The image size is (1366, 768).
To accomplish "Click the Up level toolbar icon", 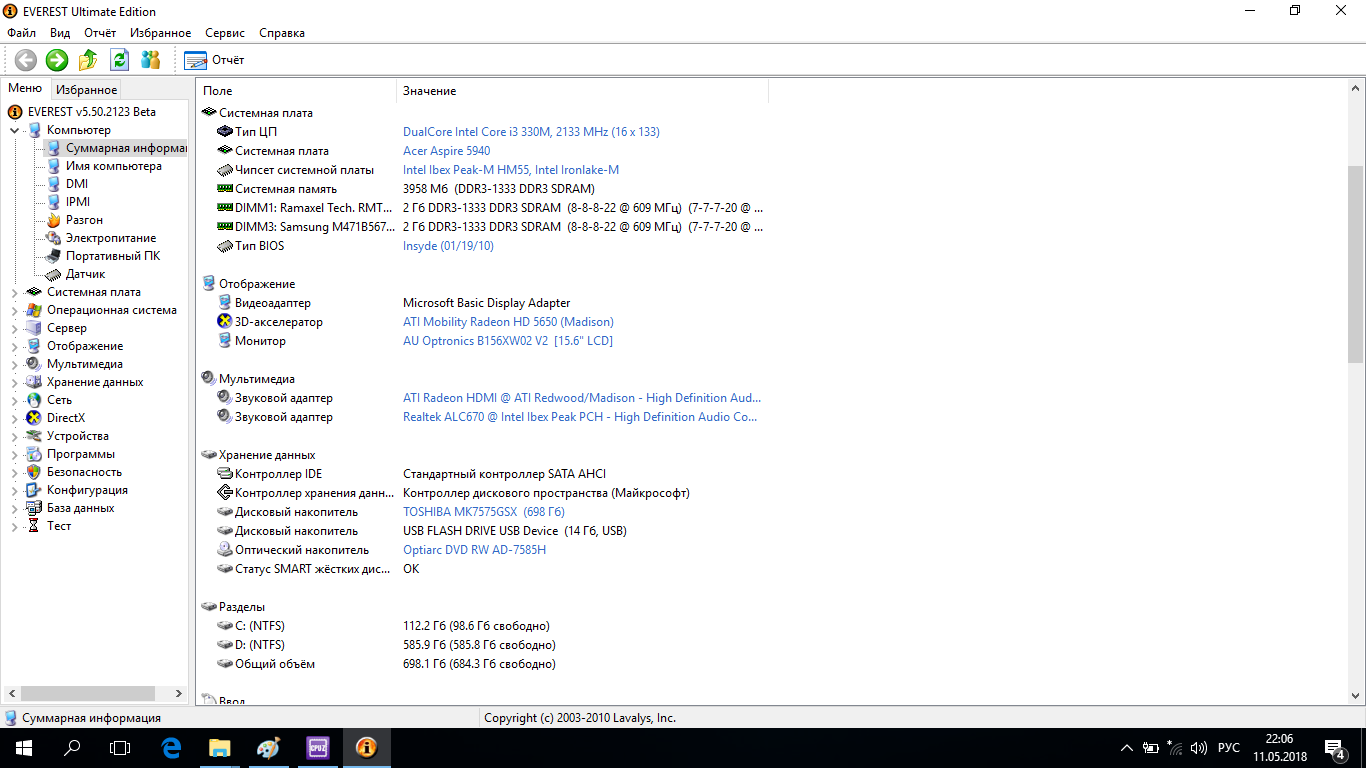I will [x=88, y=60].
